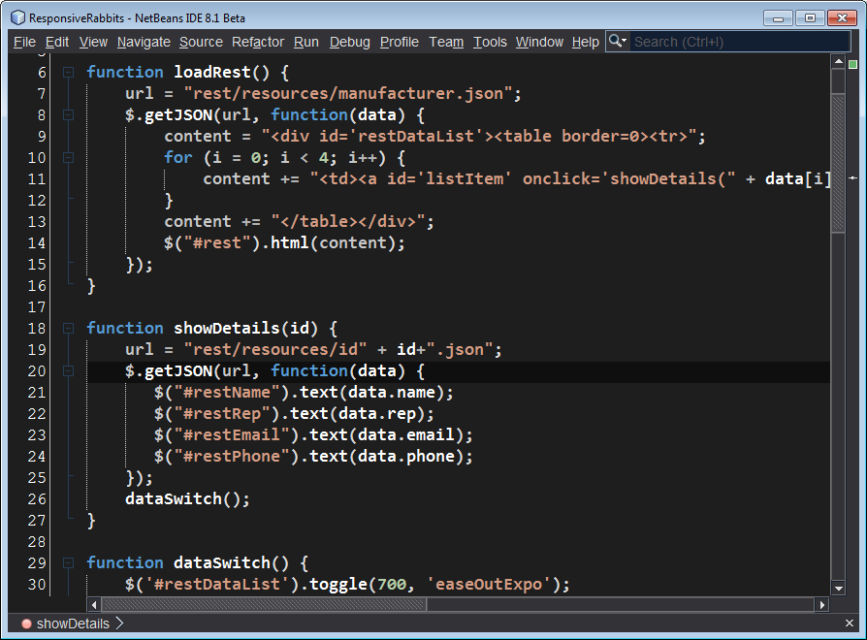Click the up arrow of vertical scrollbar
This screenshot has width=867, height=640.
coord(838,63)
